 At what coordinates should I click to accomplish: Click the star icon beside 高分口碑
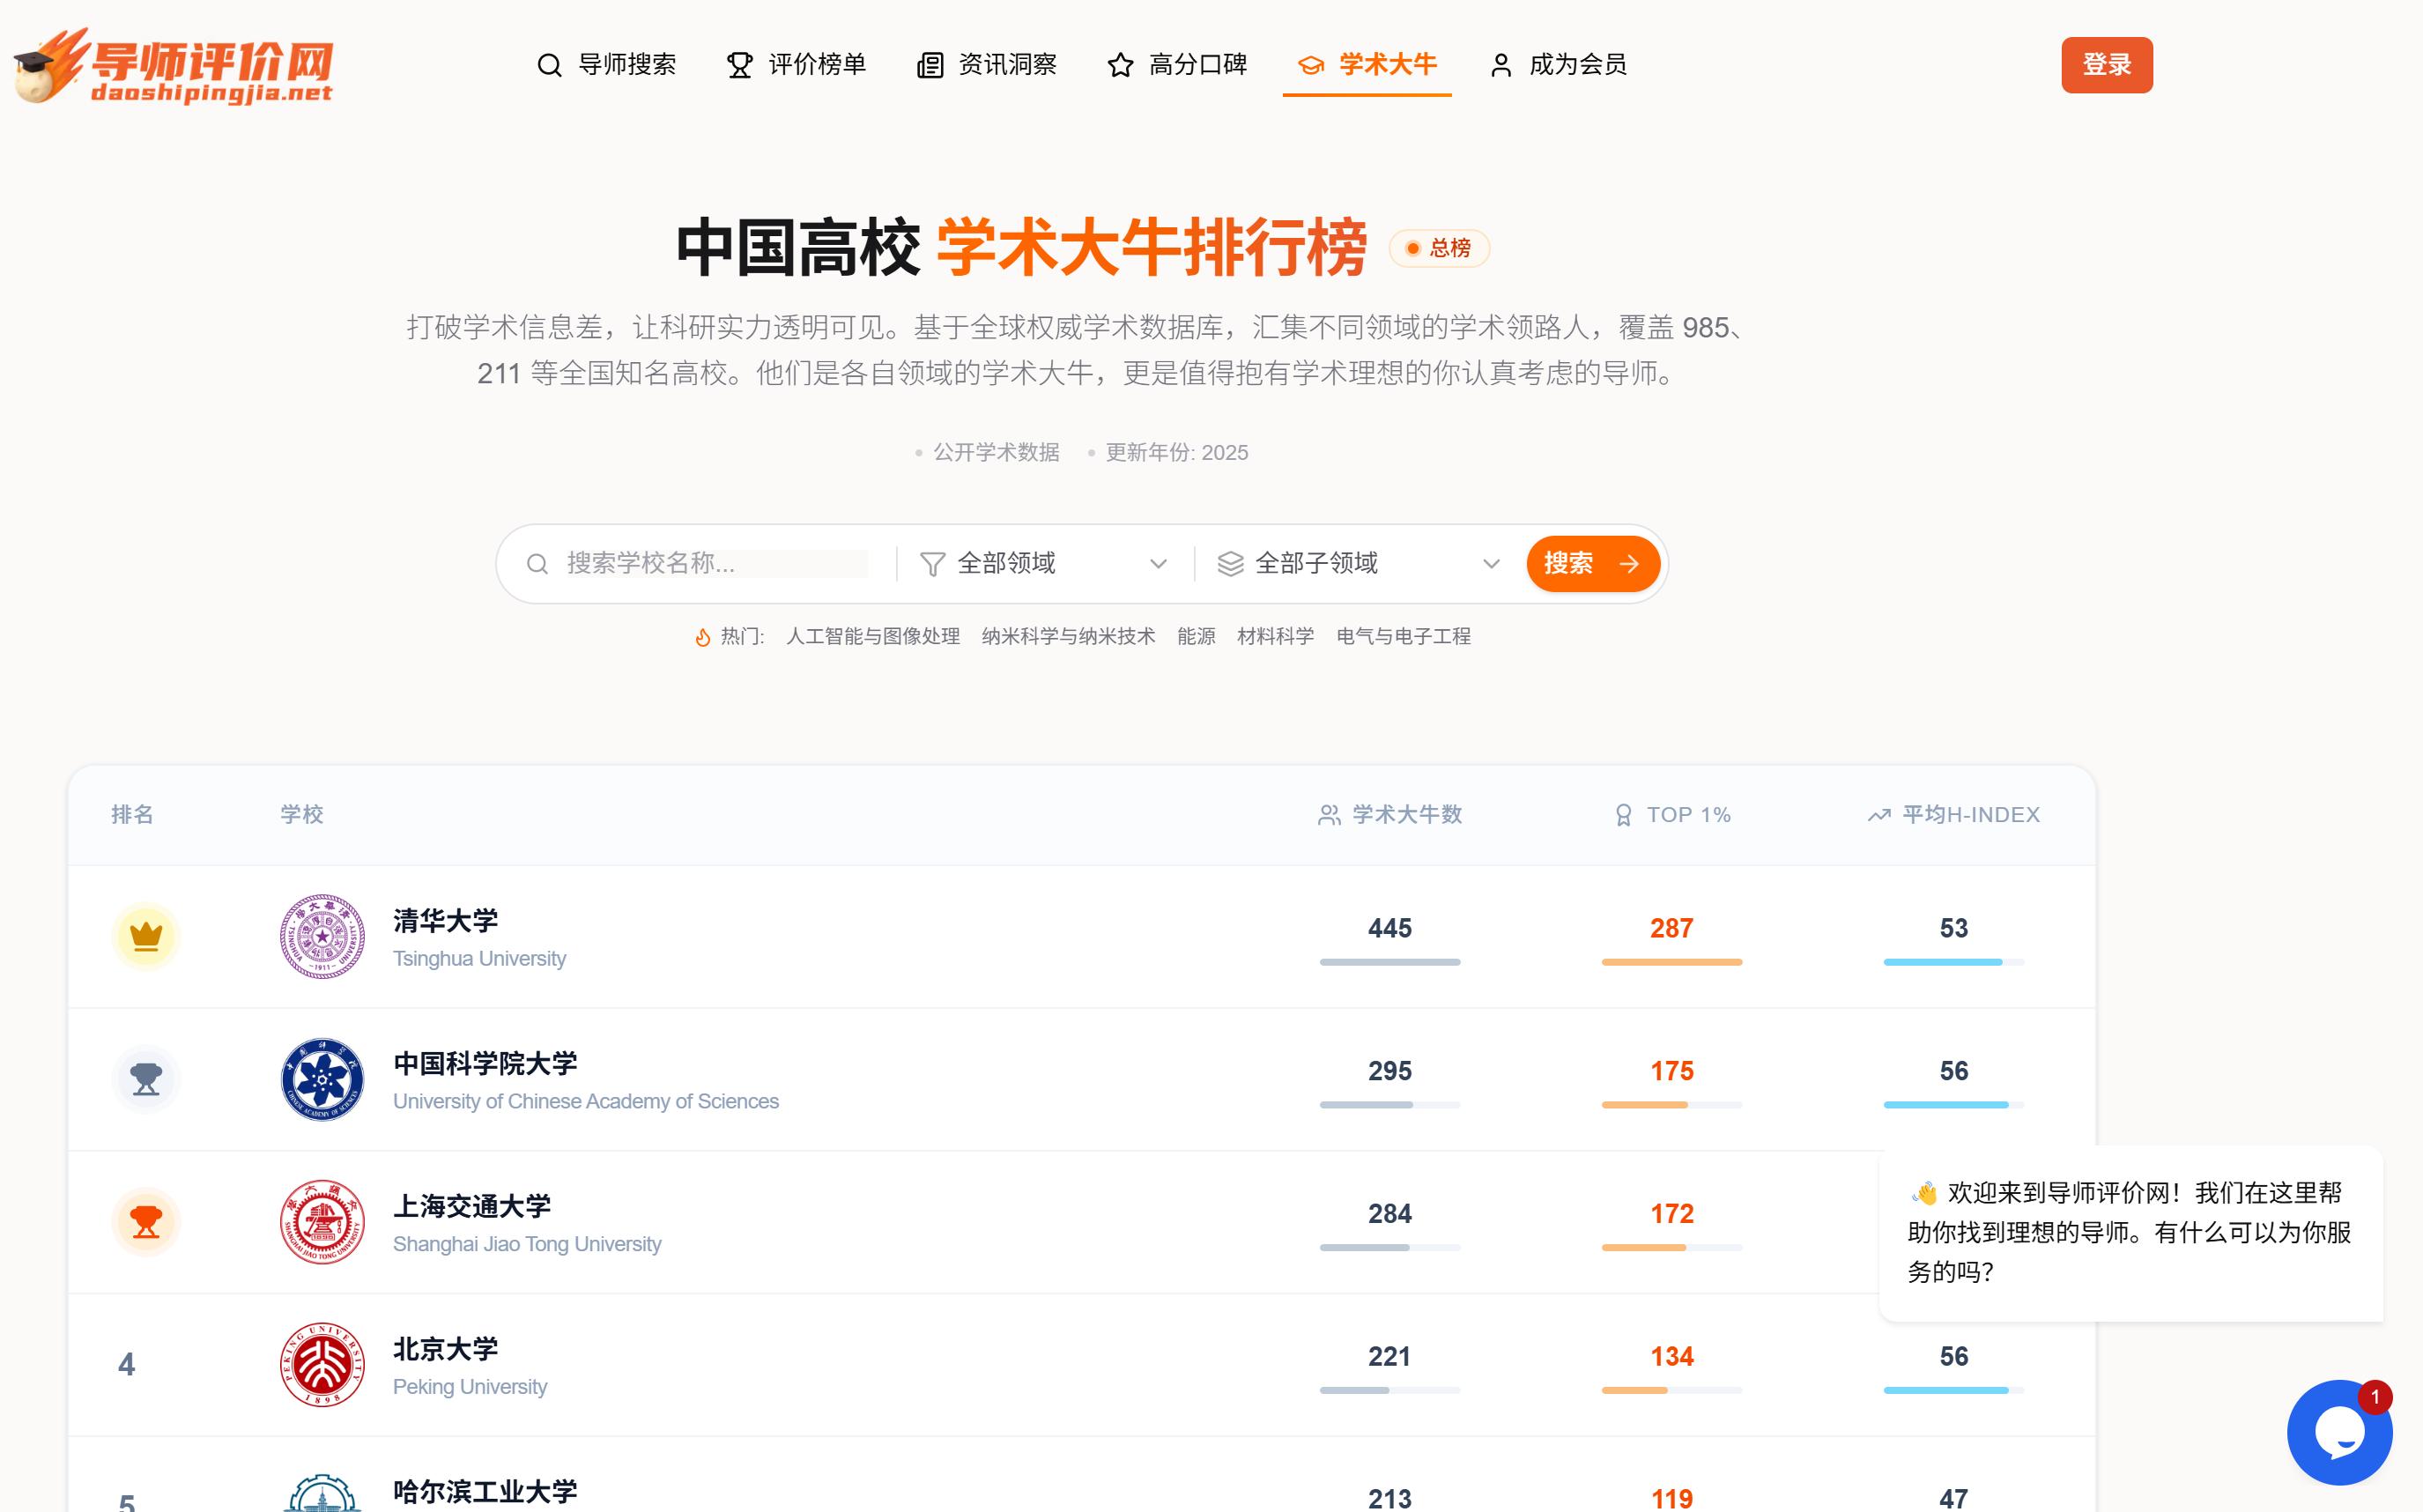pos(1120,66)
